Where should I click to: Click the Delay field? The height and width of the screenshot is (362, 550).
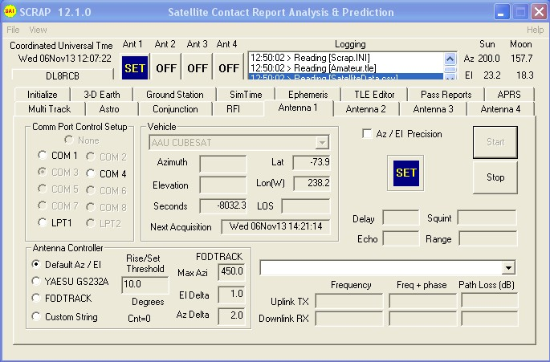pyautogui.click(x=401, y=217)
